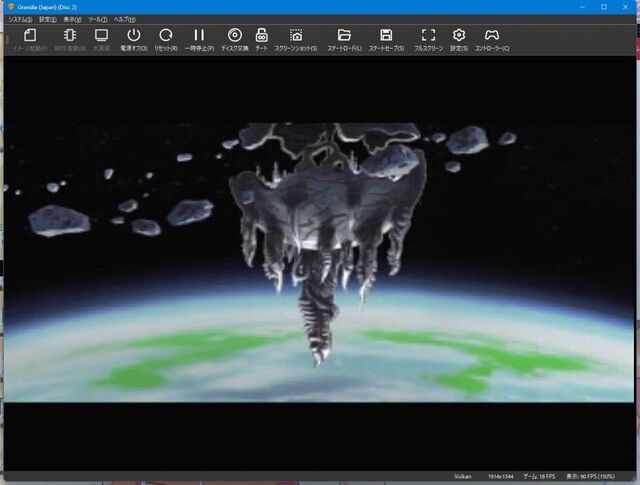Click the game video display area

320,263
